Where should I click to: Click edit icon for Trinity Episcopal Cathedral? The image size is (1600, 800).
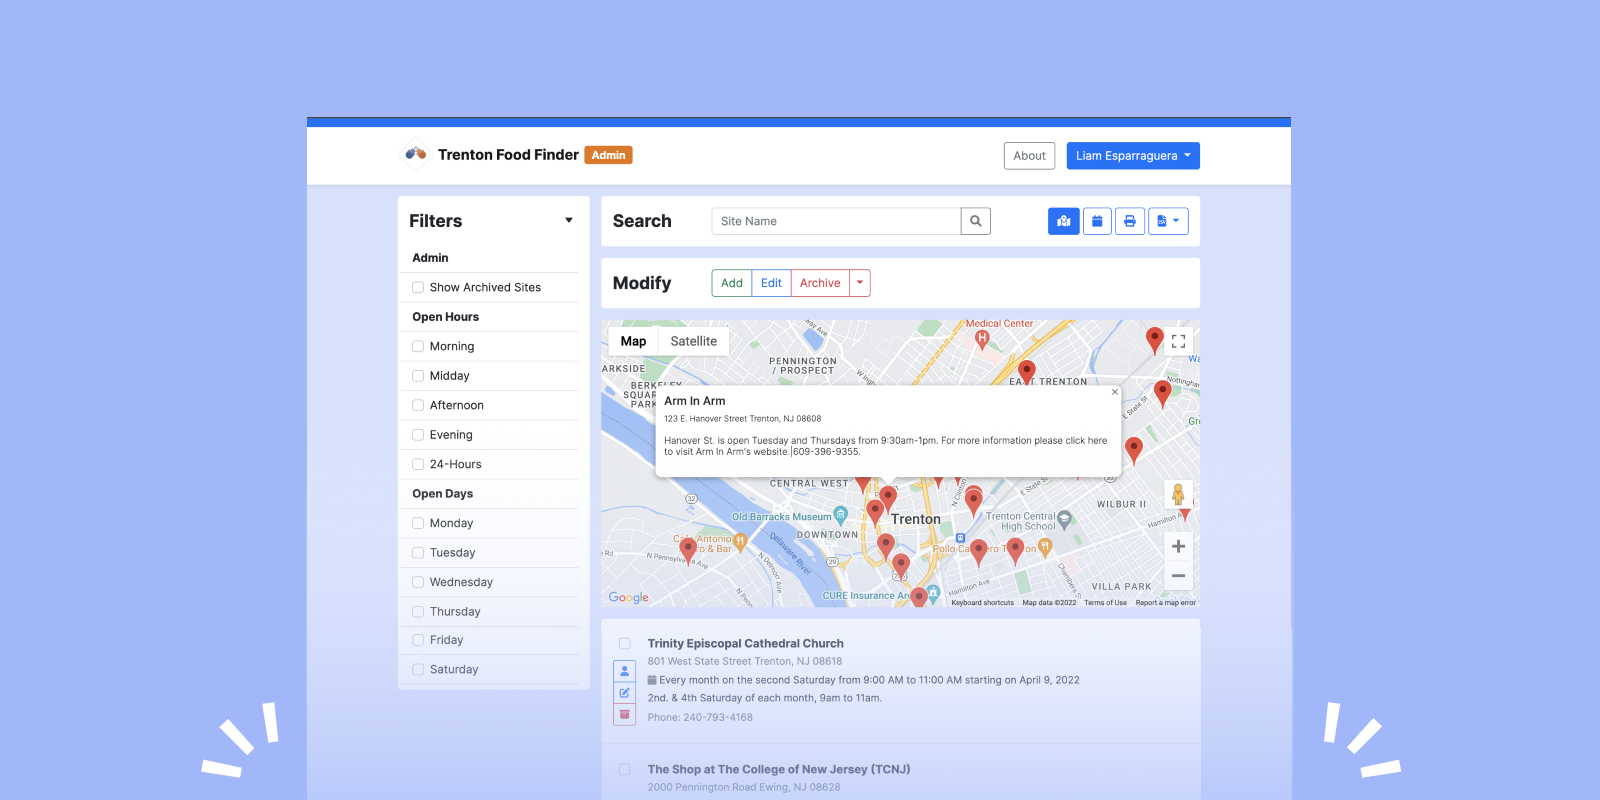624,693
